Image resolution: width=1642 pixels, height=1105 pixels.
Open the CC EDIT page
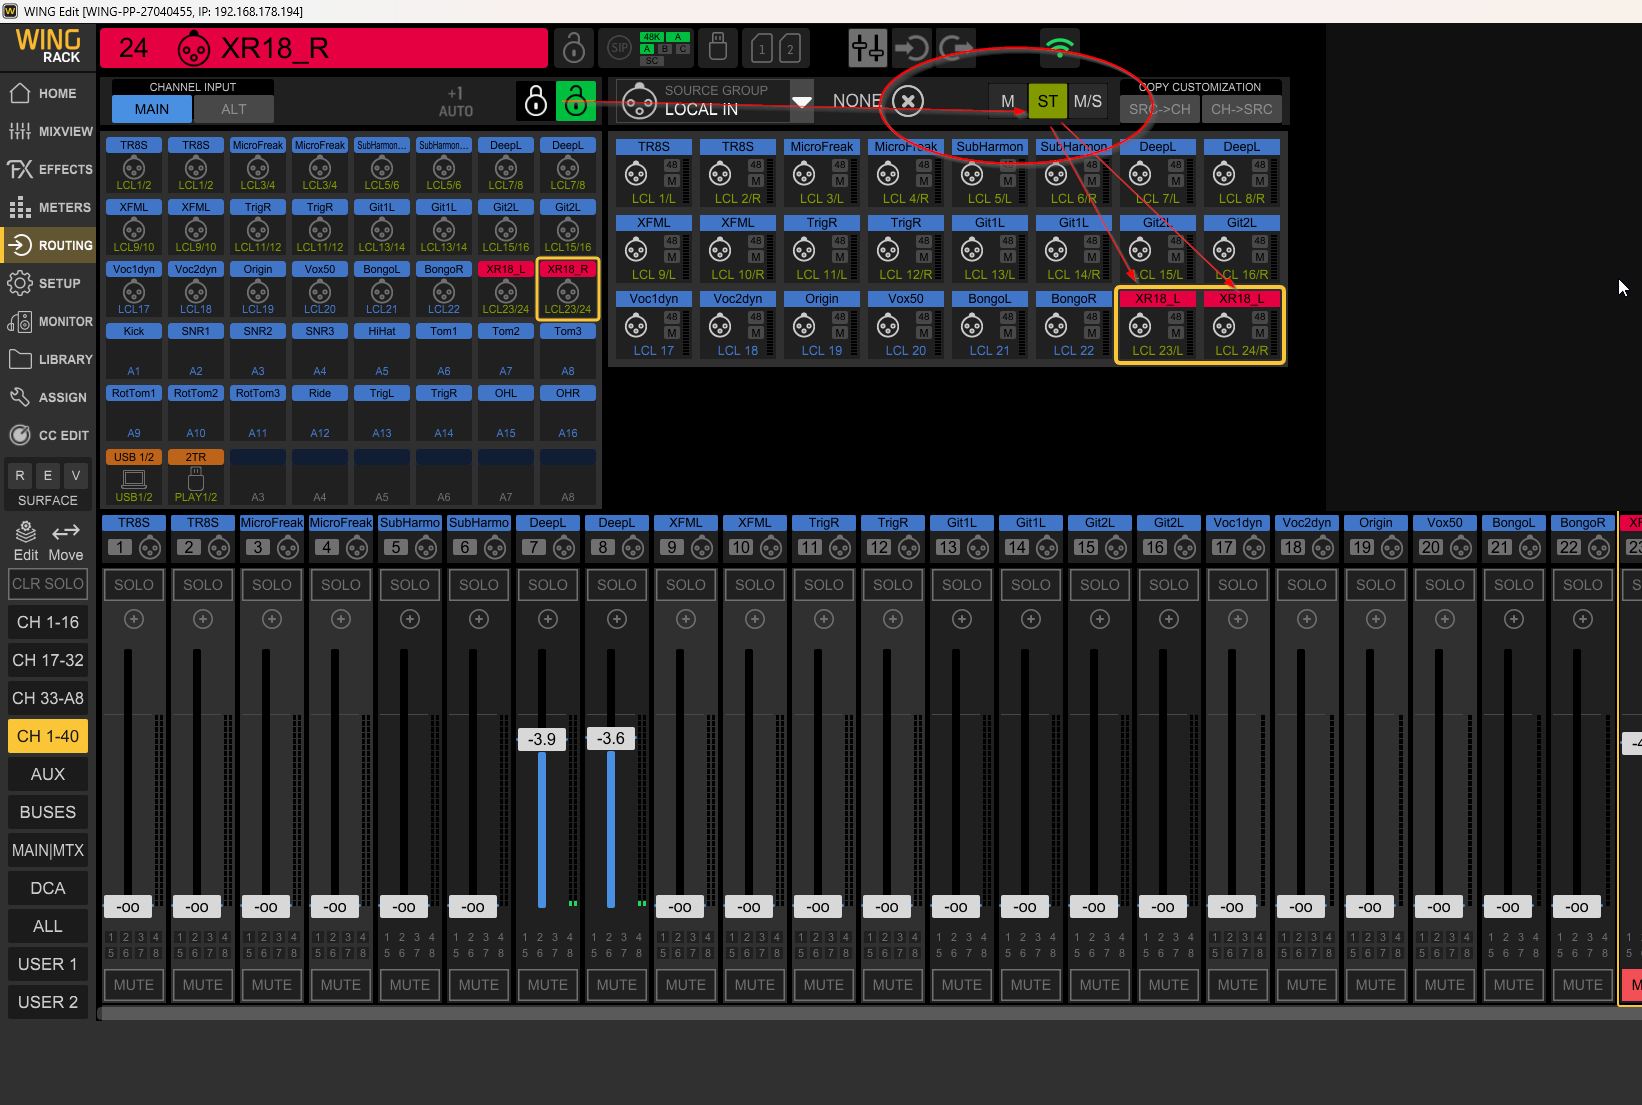[x=48, y=435]
